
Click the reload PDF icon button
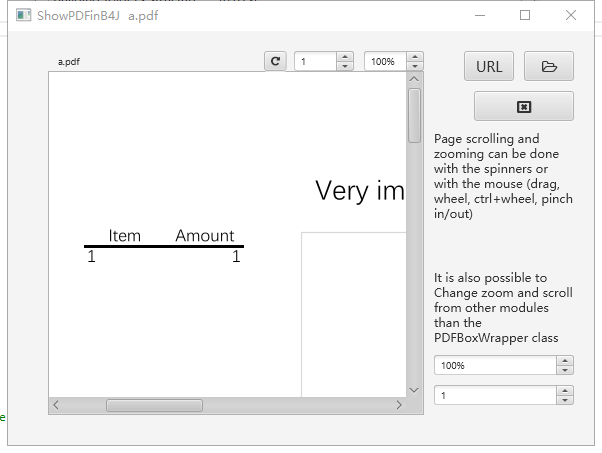coord(275,61)
